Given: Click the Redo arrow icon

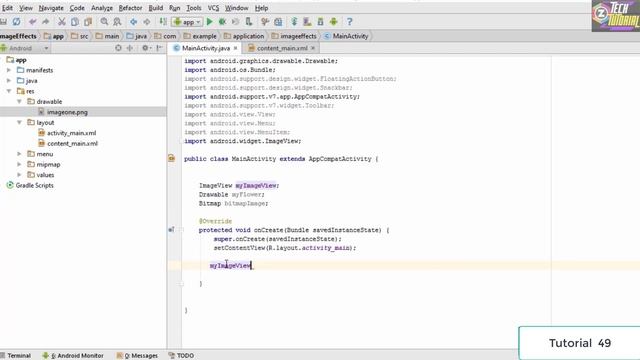Looking at the screenshot, I should pyautogui.click(x=45, y=22).
